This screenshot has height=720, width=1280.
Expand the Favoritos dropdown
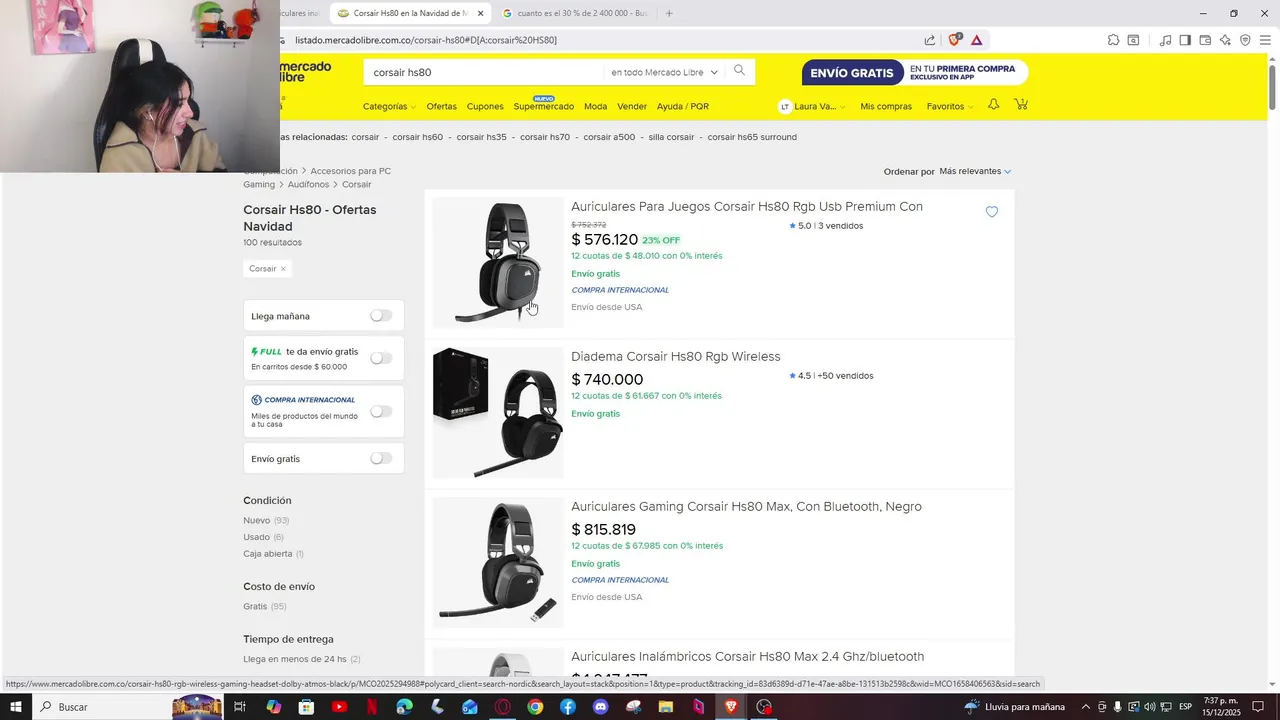point(950,106)
